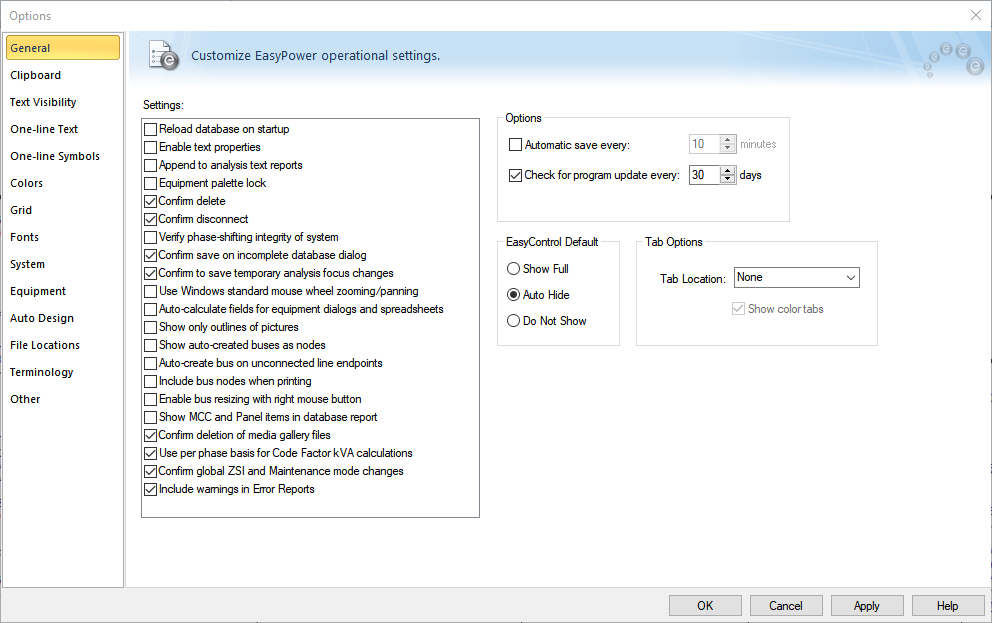Click the EasyPower settings header icon
Screen dimensions: 992x623
(162, 55)
